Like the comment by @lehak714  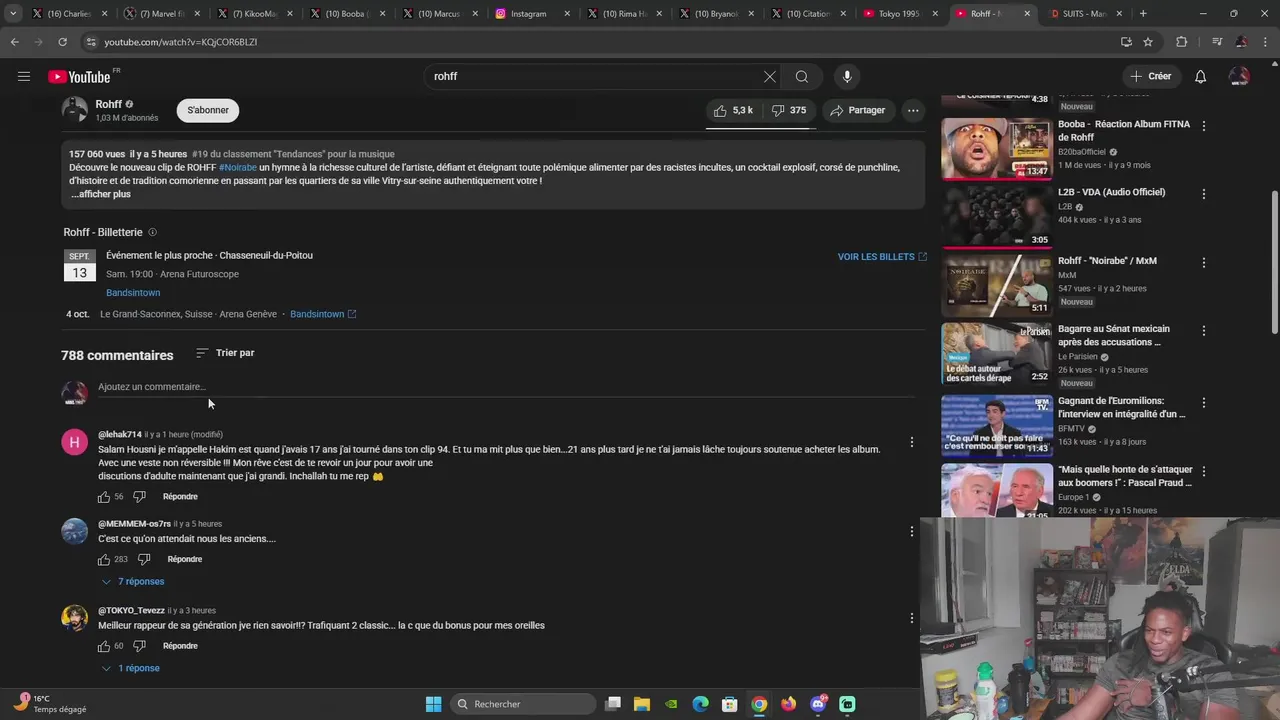click(x=104, y=497)
